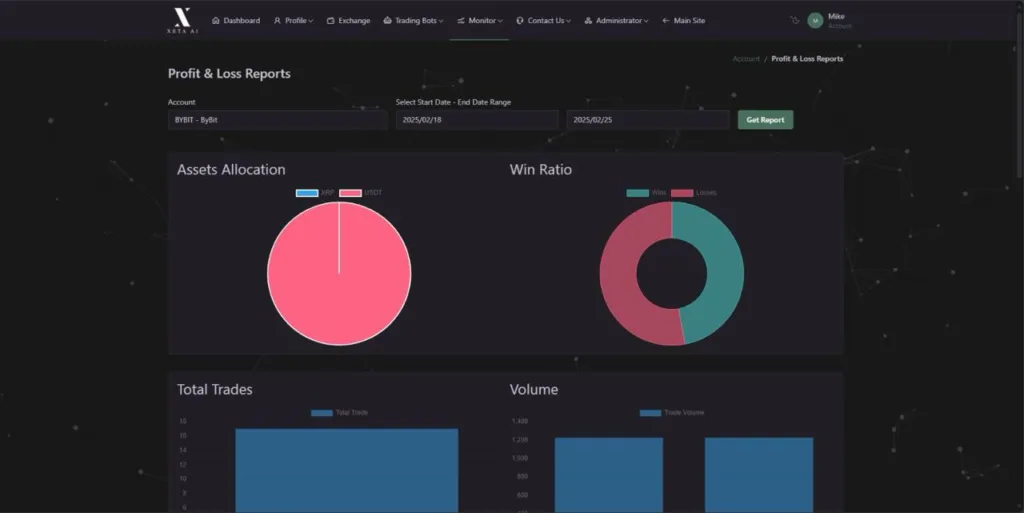The image size is (1024, 513).
Task: Click the start date field 2025/02/18
Action: [477, 120]
